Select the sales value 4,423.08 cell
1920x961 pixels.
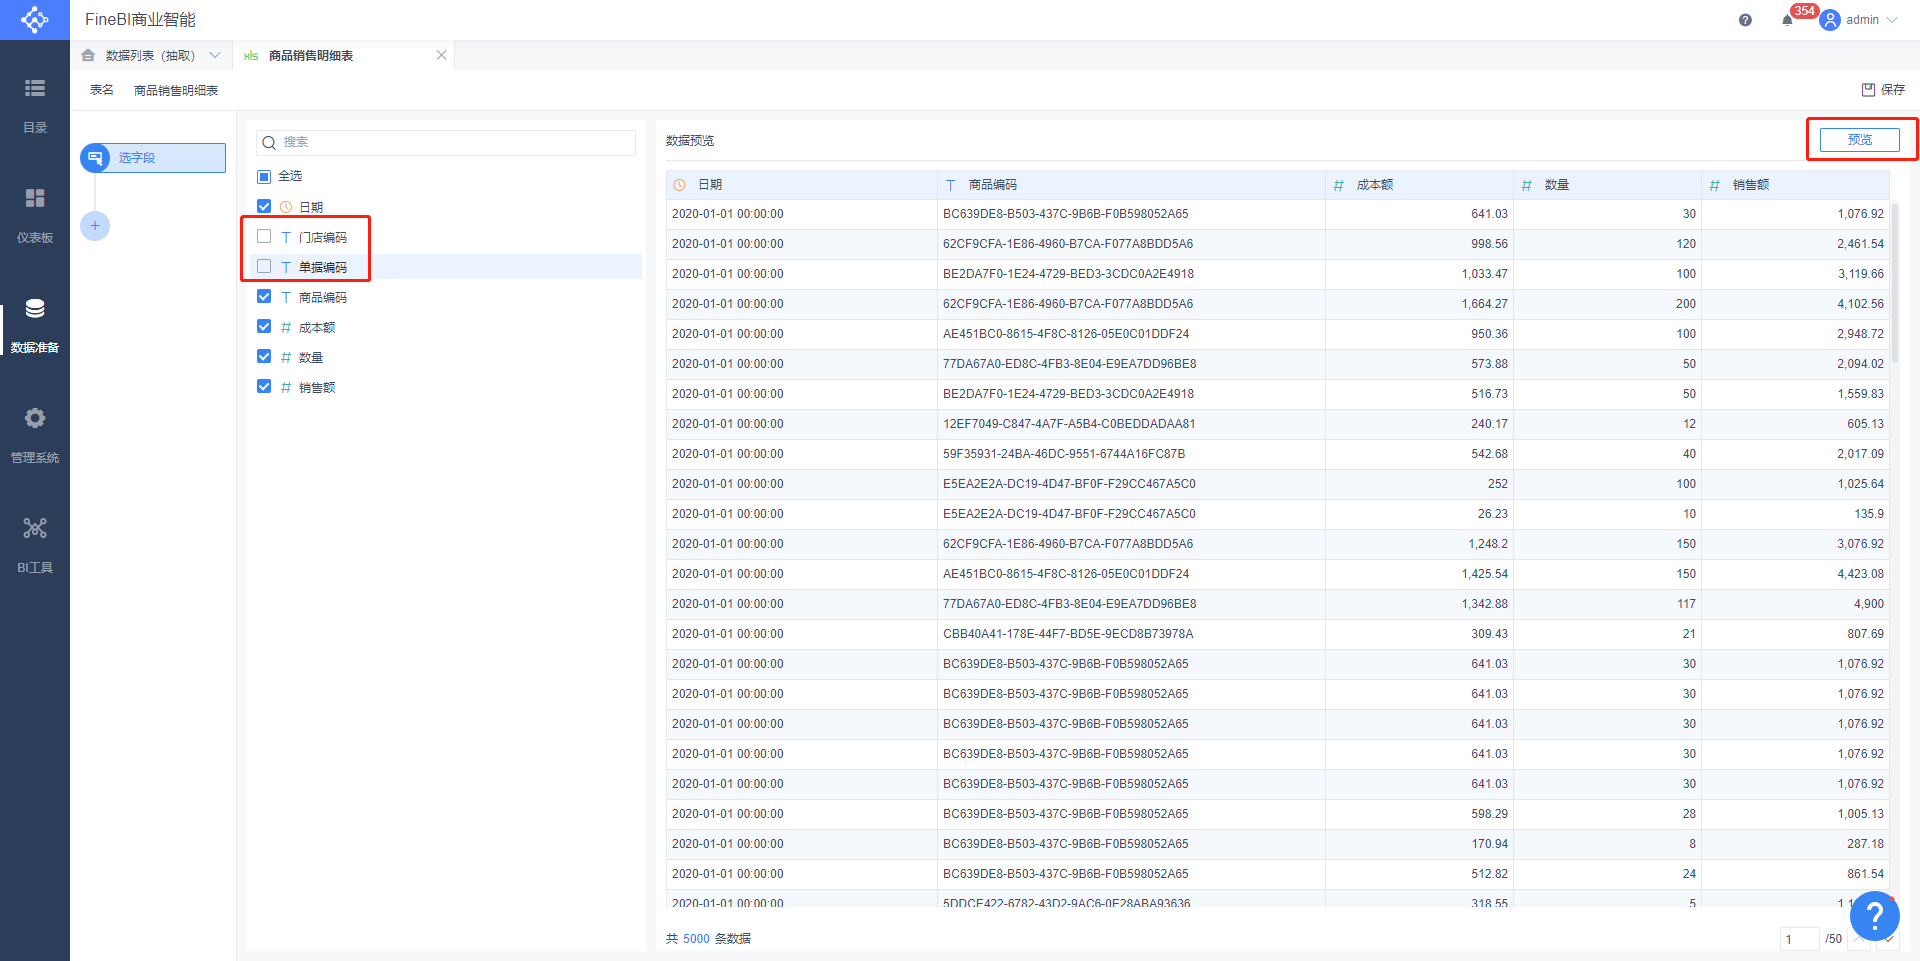[1795, 574]
